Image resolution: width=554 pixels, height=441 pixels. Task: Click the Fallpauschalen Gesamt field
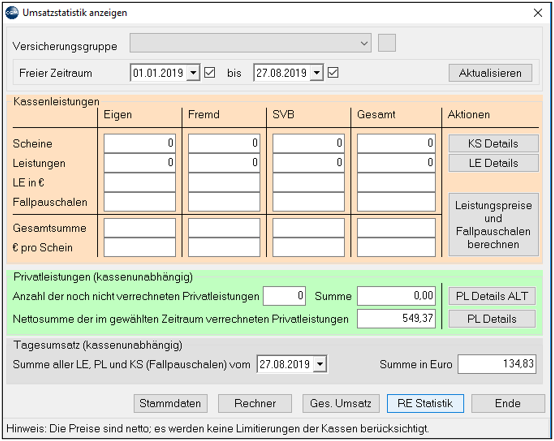(396, 202)
